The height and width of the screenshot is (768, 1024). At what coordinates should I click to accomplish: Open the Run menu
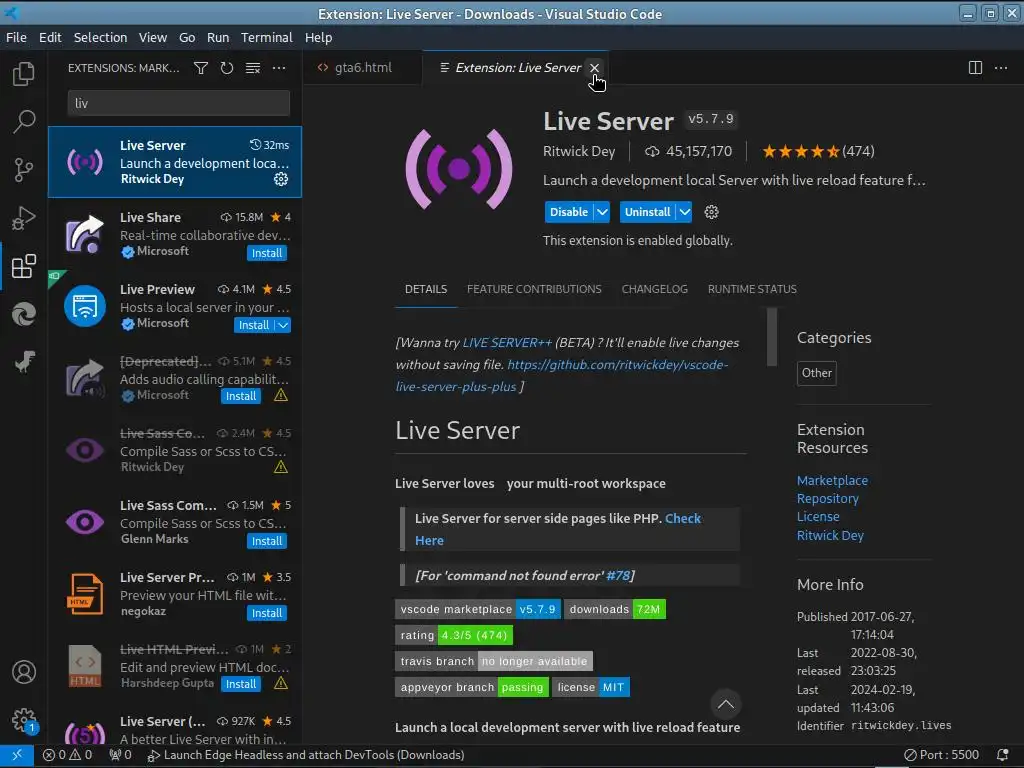tap(218, 37)
